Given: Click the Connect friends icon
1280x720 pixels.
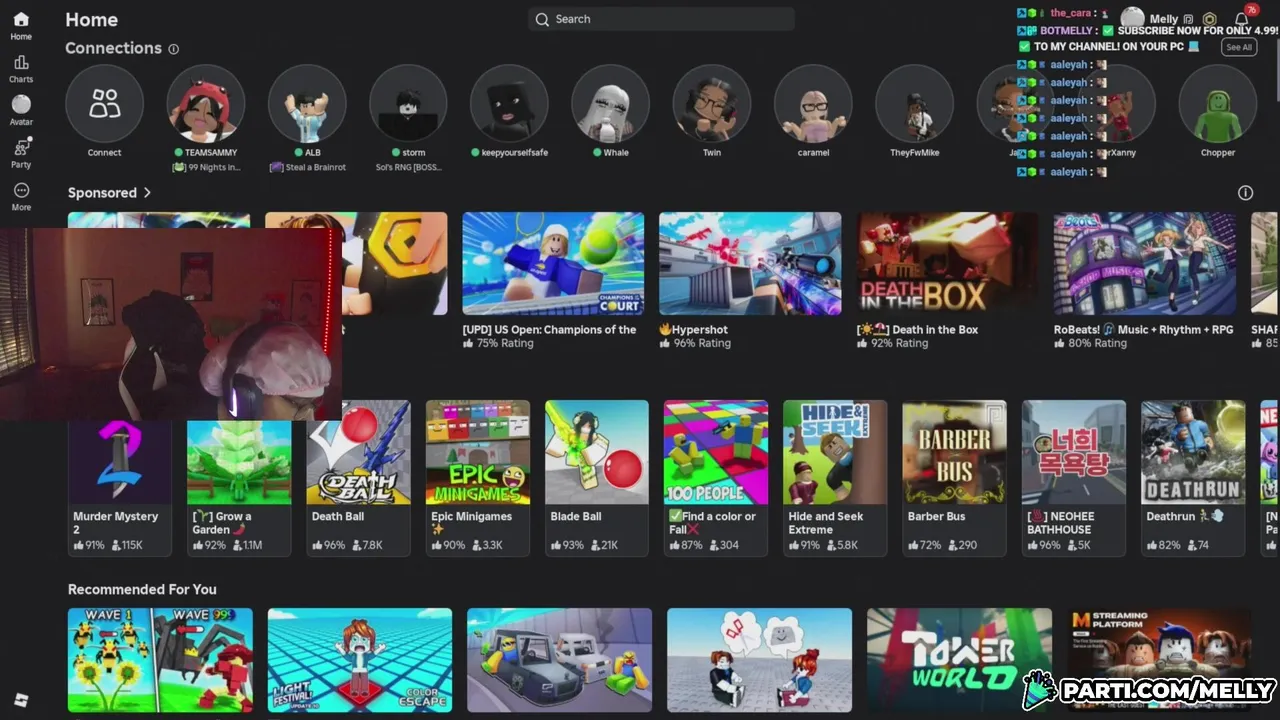Looking at the screenshot, I should coord(104,104).
